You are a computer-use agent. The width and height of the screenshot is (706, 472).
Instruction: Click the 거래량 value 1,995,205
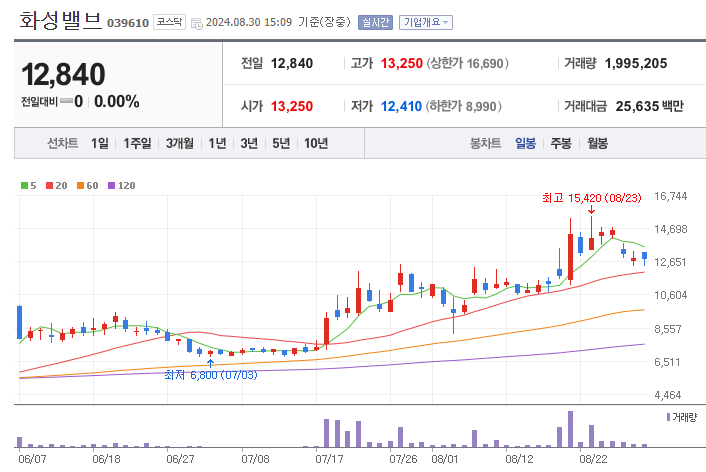[x=636, y=64]
